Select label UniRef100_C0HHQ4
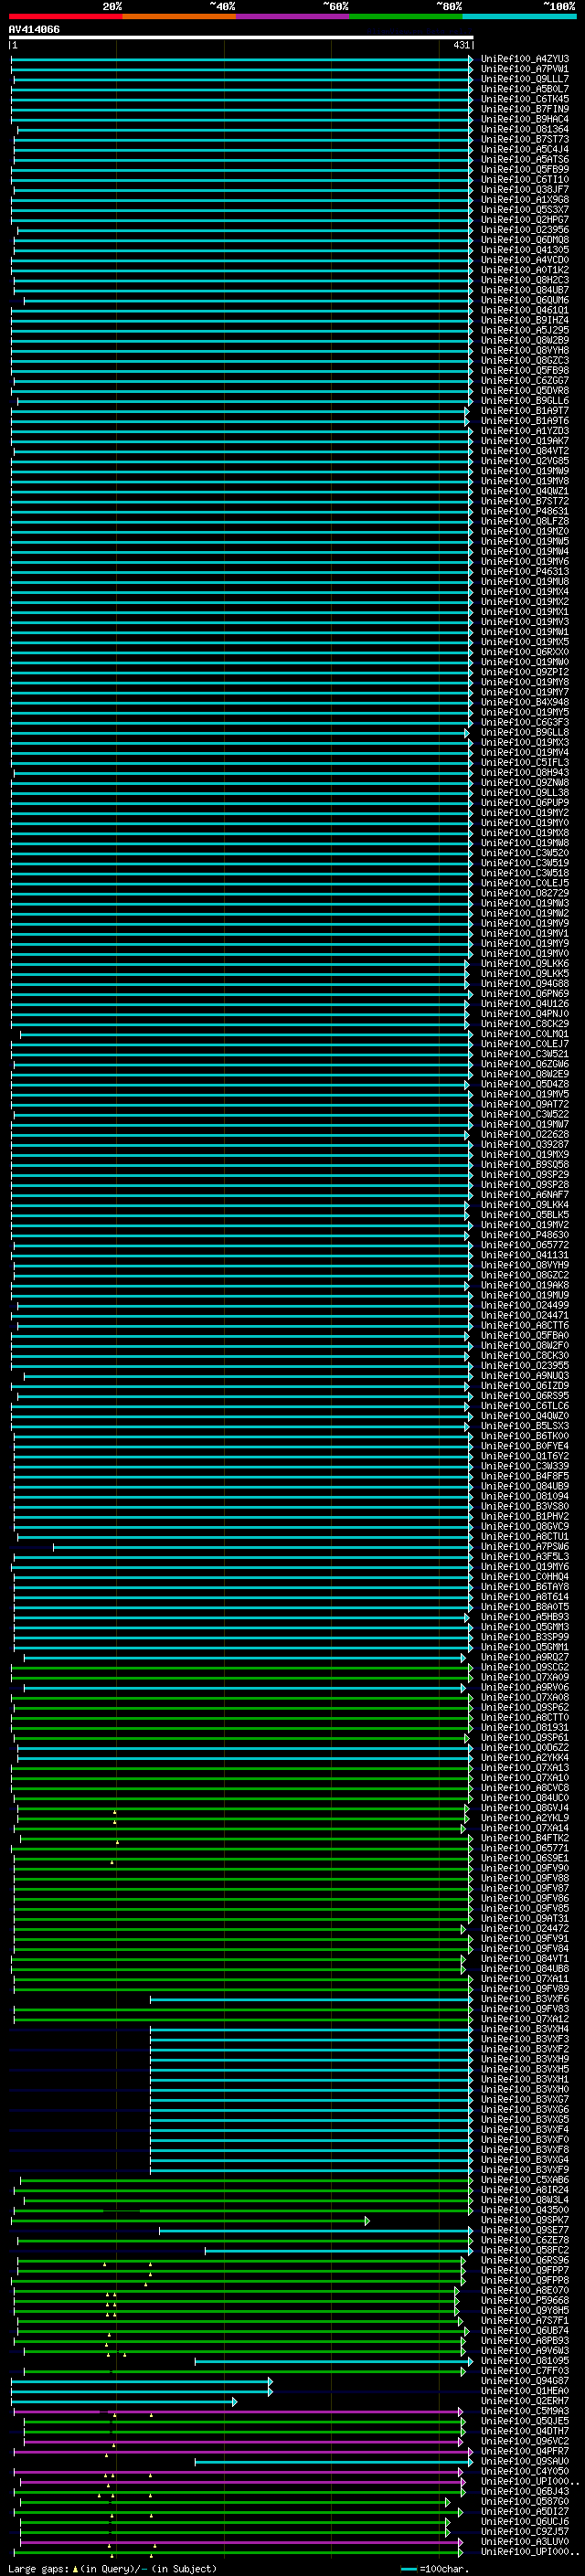 525,1577
